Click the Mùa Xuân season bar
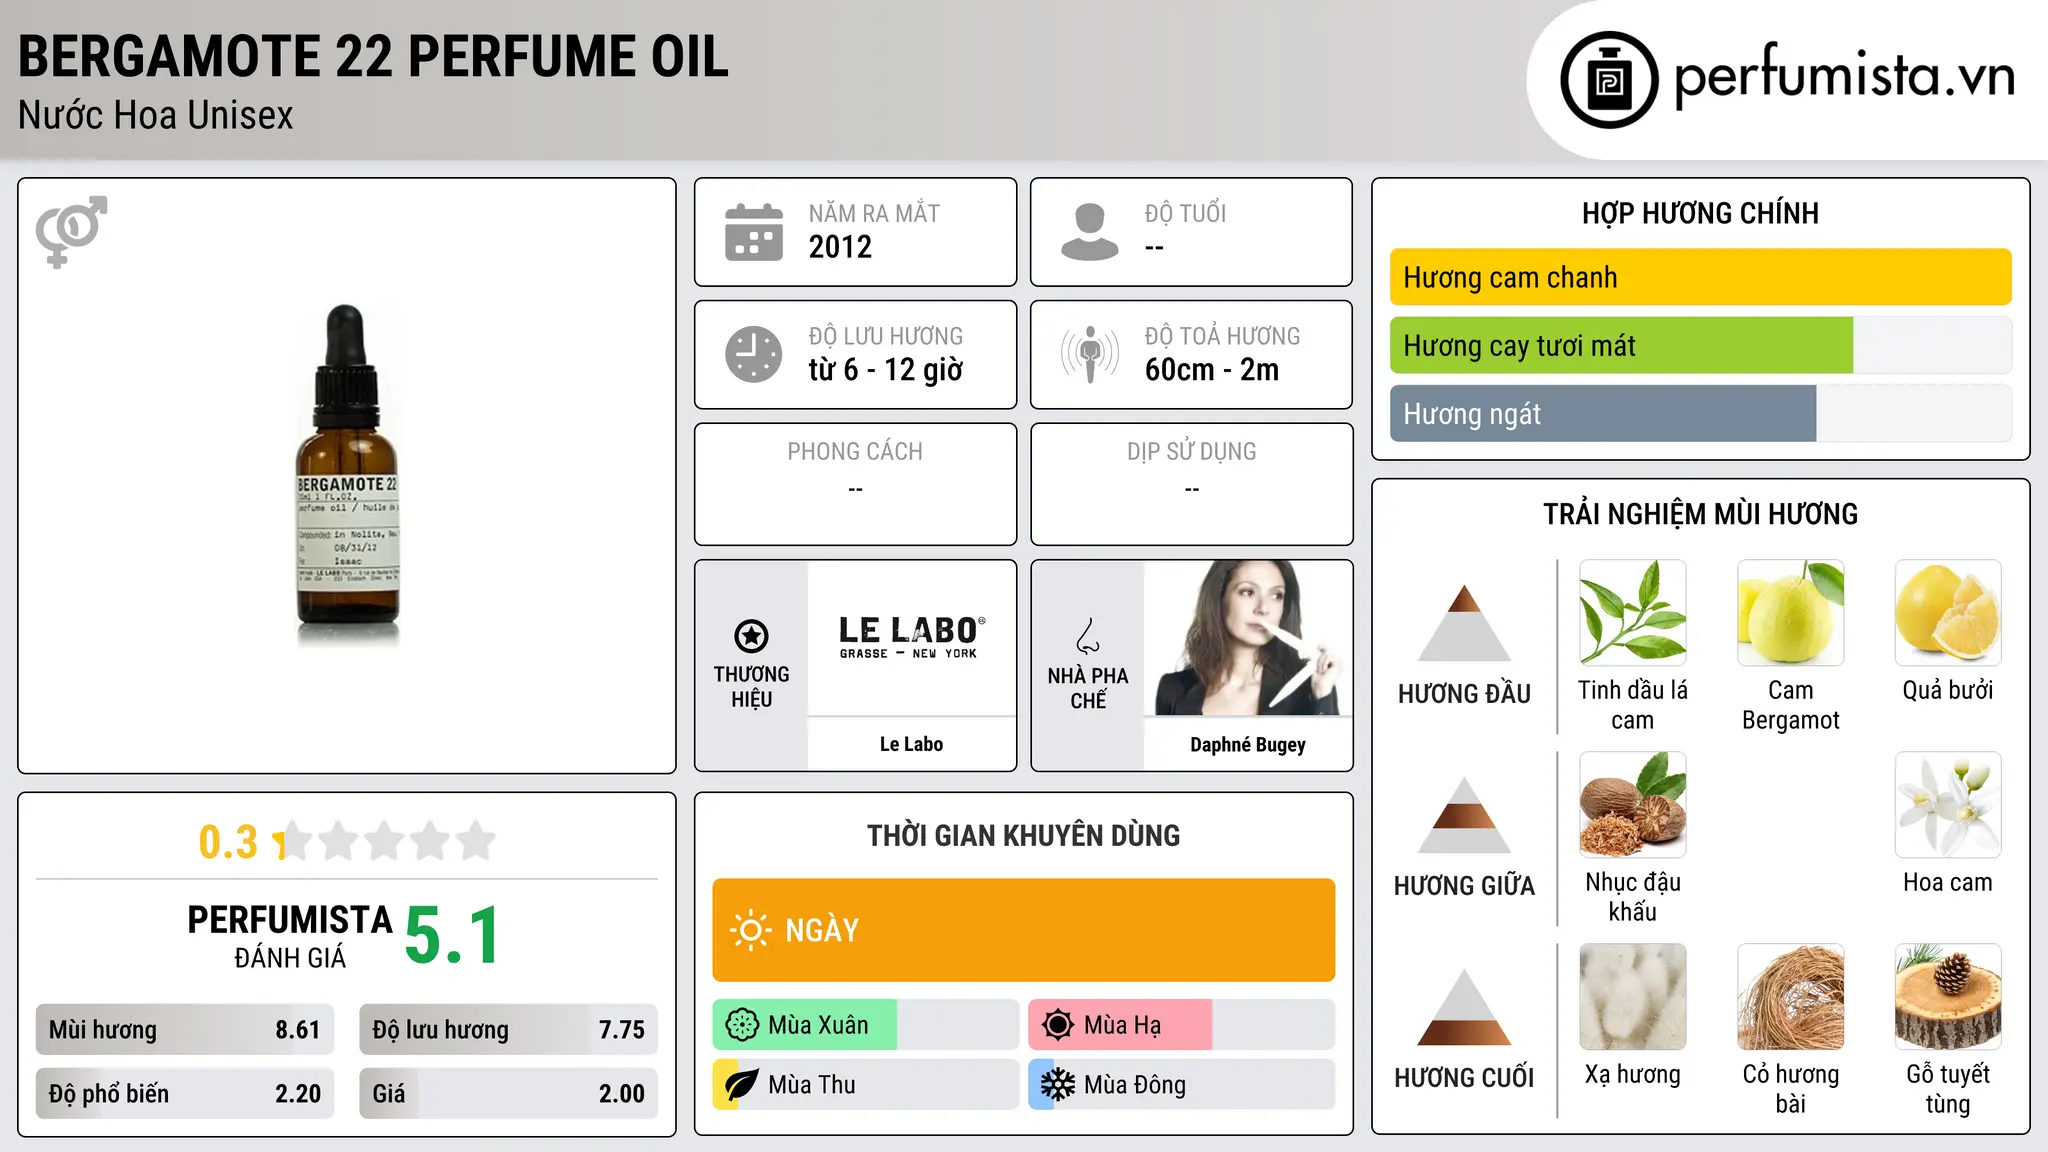Screen dimensions: 2048x1152 (x=866, y=1025)
